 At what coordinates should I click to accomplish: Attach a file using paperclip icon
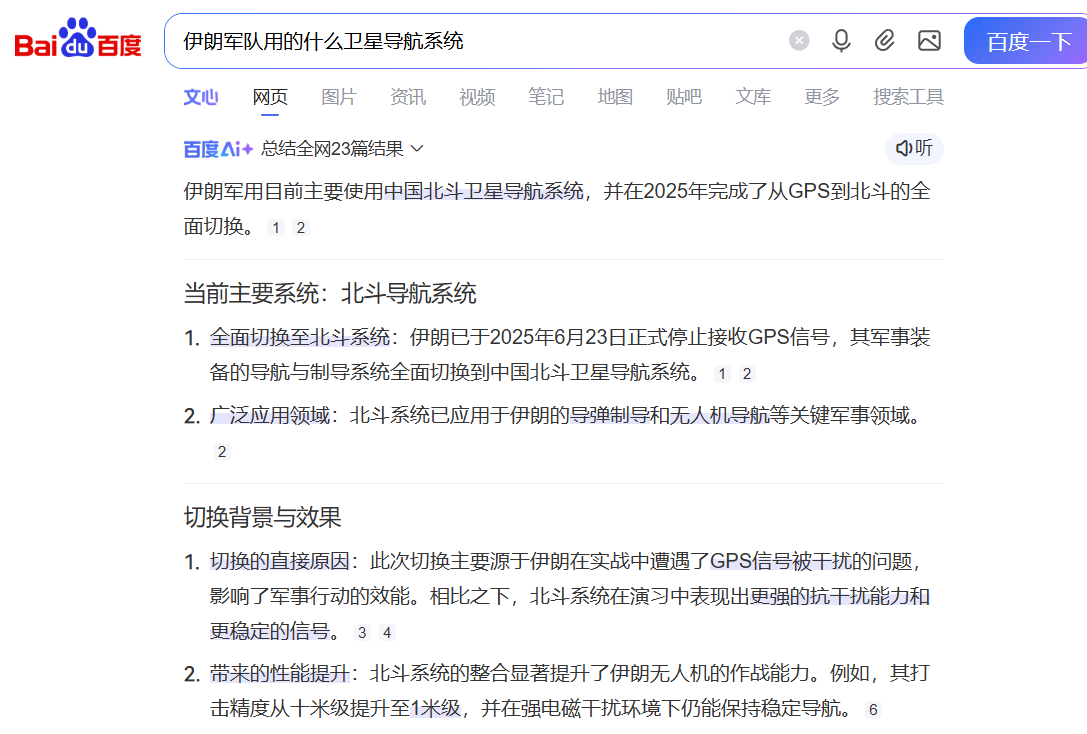pyautogui.click(x=884, y=41)
